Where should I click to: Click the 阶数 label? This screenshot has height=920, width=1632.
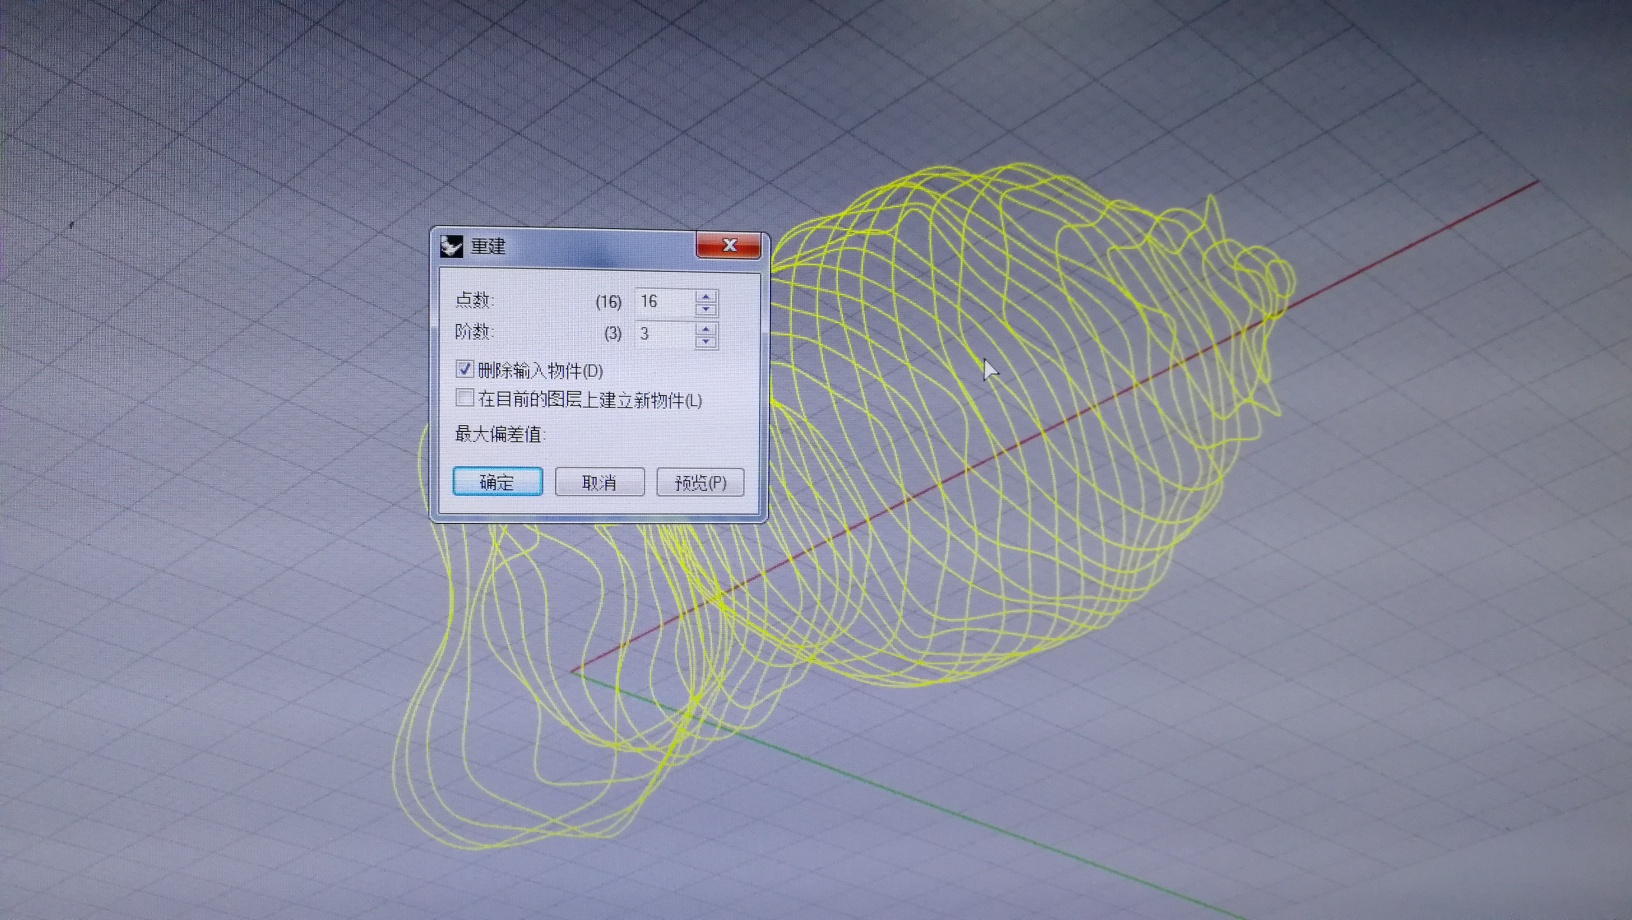pyautogui.click(x=474, y=332)
